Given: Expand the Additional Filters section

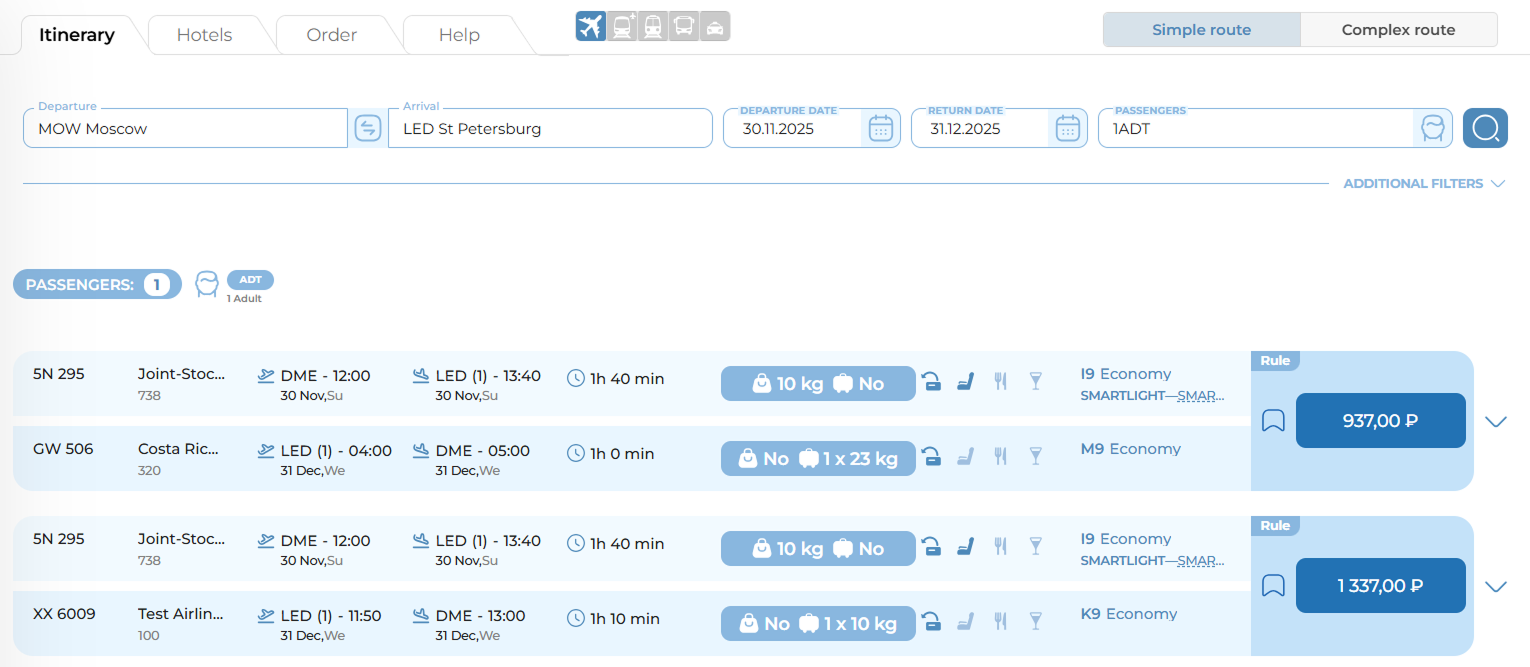Looking at the screenshot, I should 1424,184.
